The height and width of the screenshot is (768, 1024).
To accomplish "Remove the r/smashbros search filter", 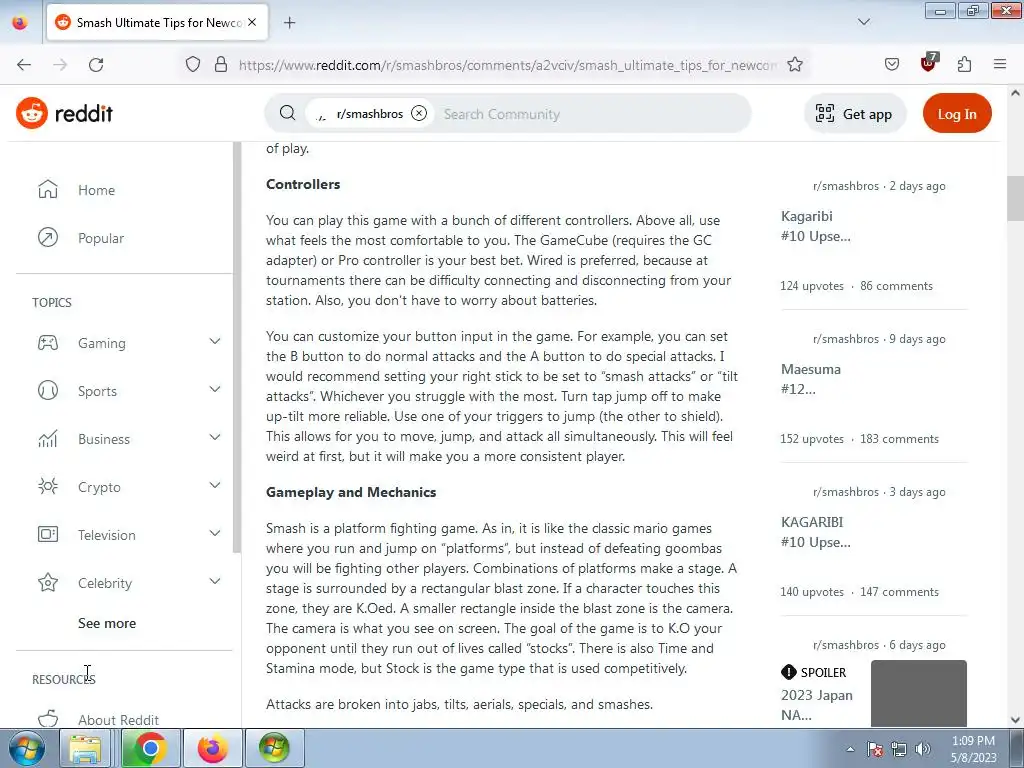I will tap(419, 113).
